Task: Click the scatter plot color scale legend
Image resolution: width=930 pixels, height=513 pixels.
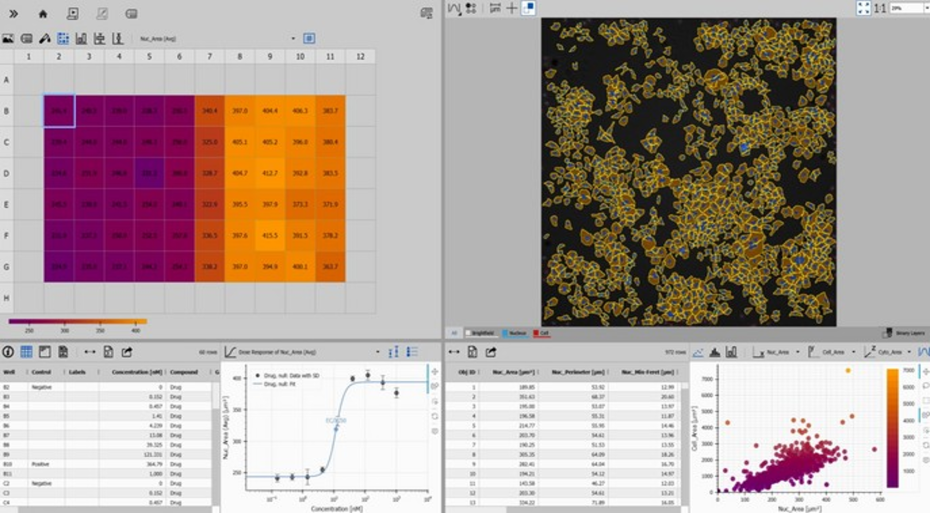Action: coord(893,428)
